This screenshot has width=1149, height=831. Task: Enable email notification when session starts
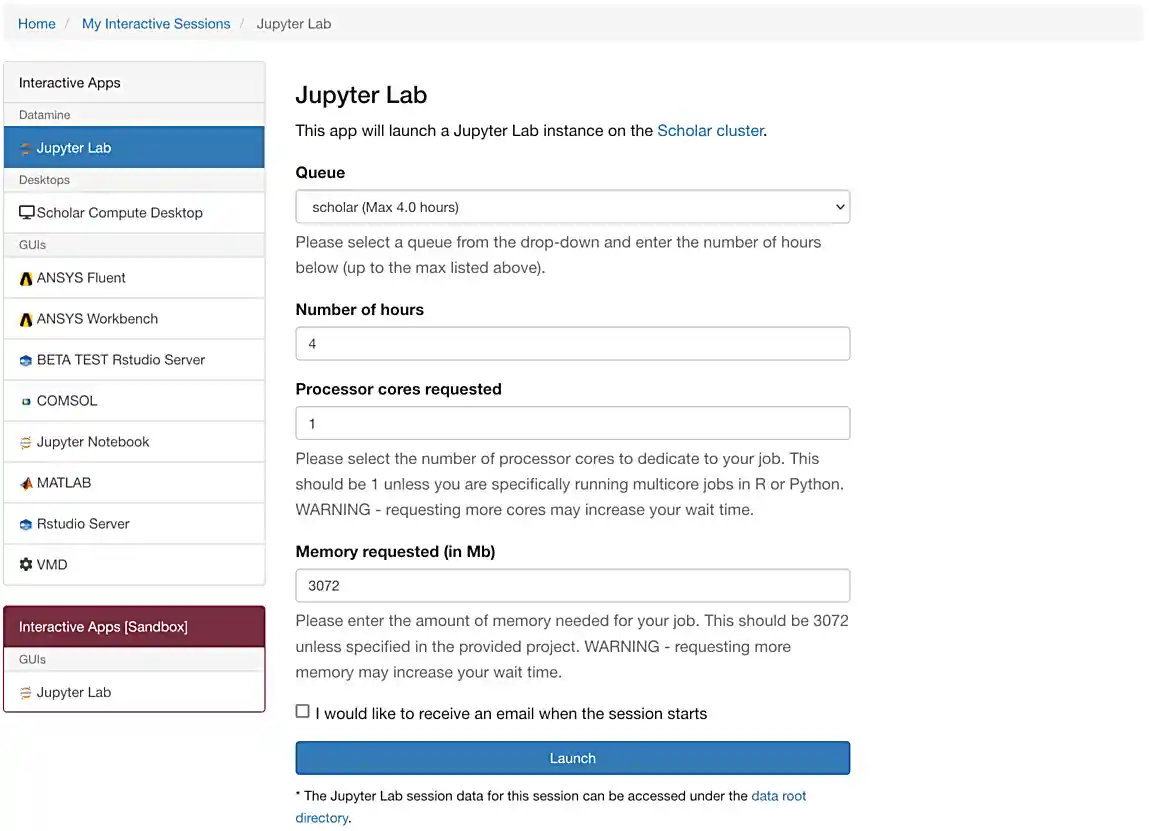[x=302, y=710]
